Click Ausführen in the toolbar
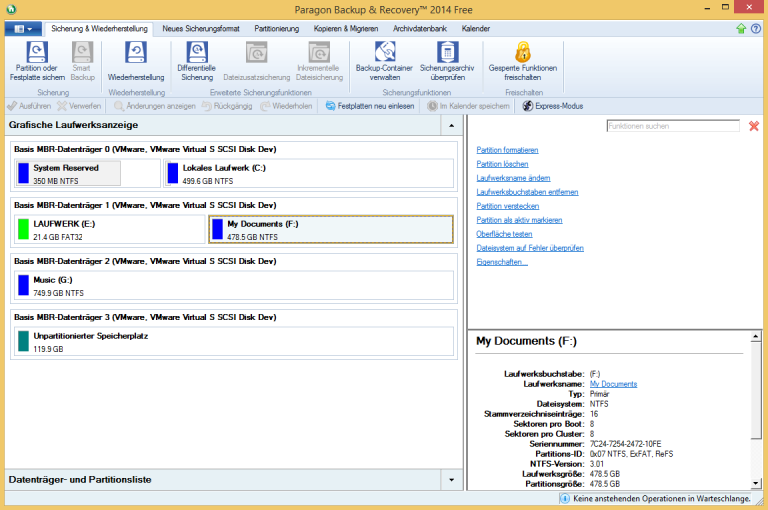The image size is (768, 510). [x=29, y=106]
